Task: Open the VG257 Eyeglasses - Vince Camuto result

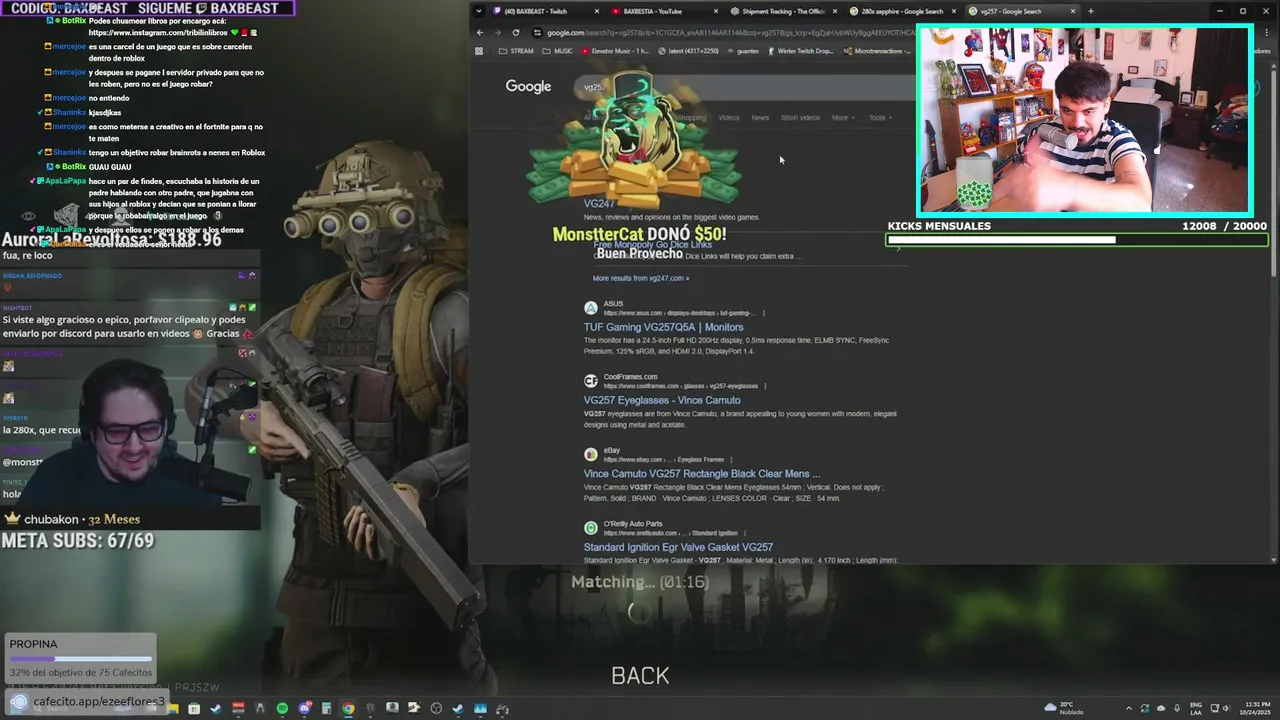Action: coord(662,400)
